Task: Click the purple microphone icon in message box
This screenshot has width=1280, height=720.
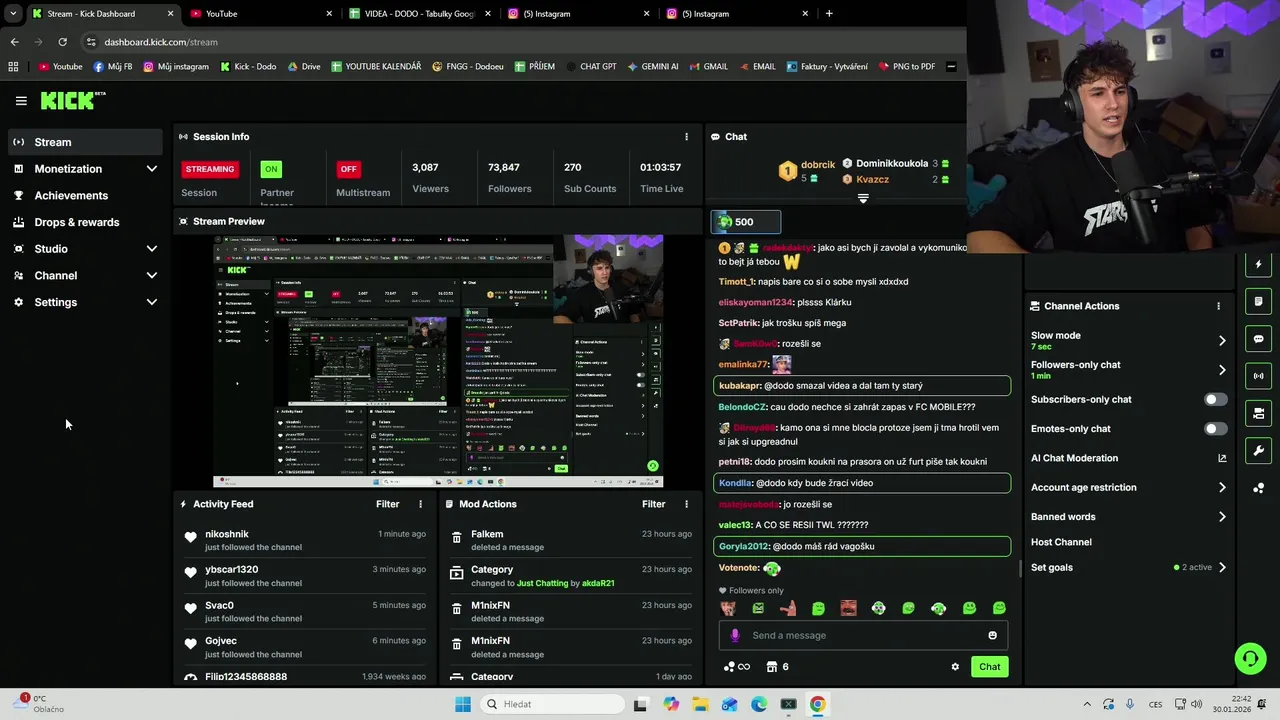Action: coord(735,635)
